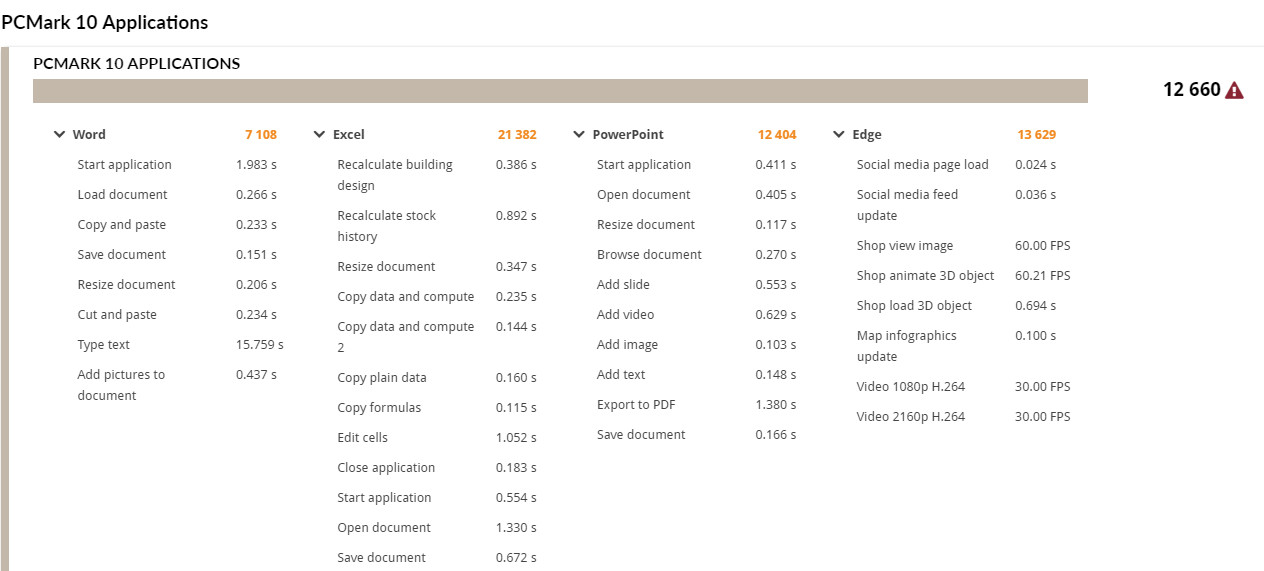This screenshot has height=571, width=1264.
Task: Click the 60.21 FPS value
Action: tap(1043, 275)
